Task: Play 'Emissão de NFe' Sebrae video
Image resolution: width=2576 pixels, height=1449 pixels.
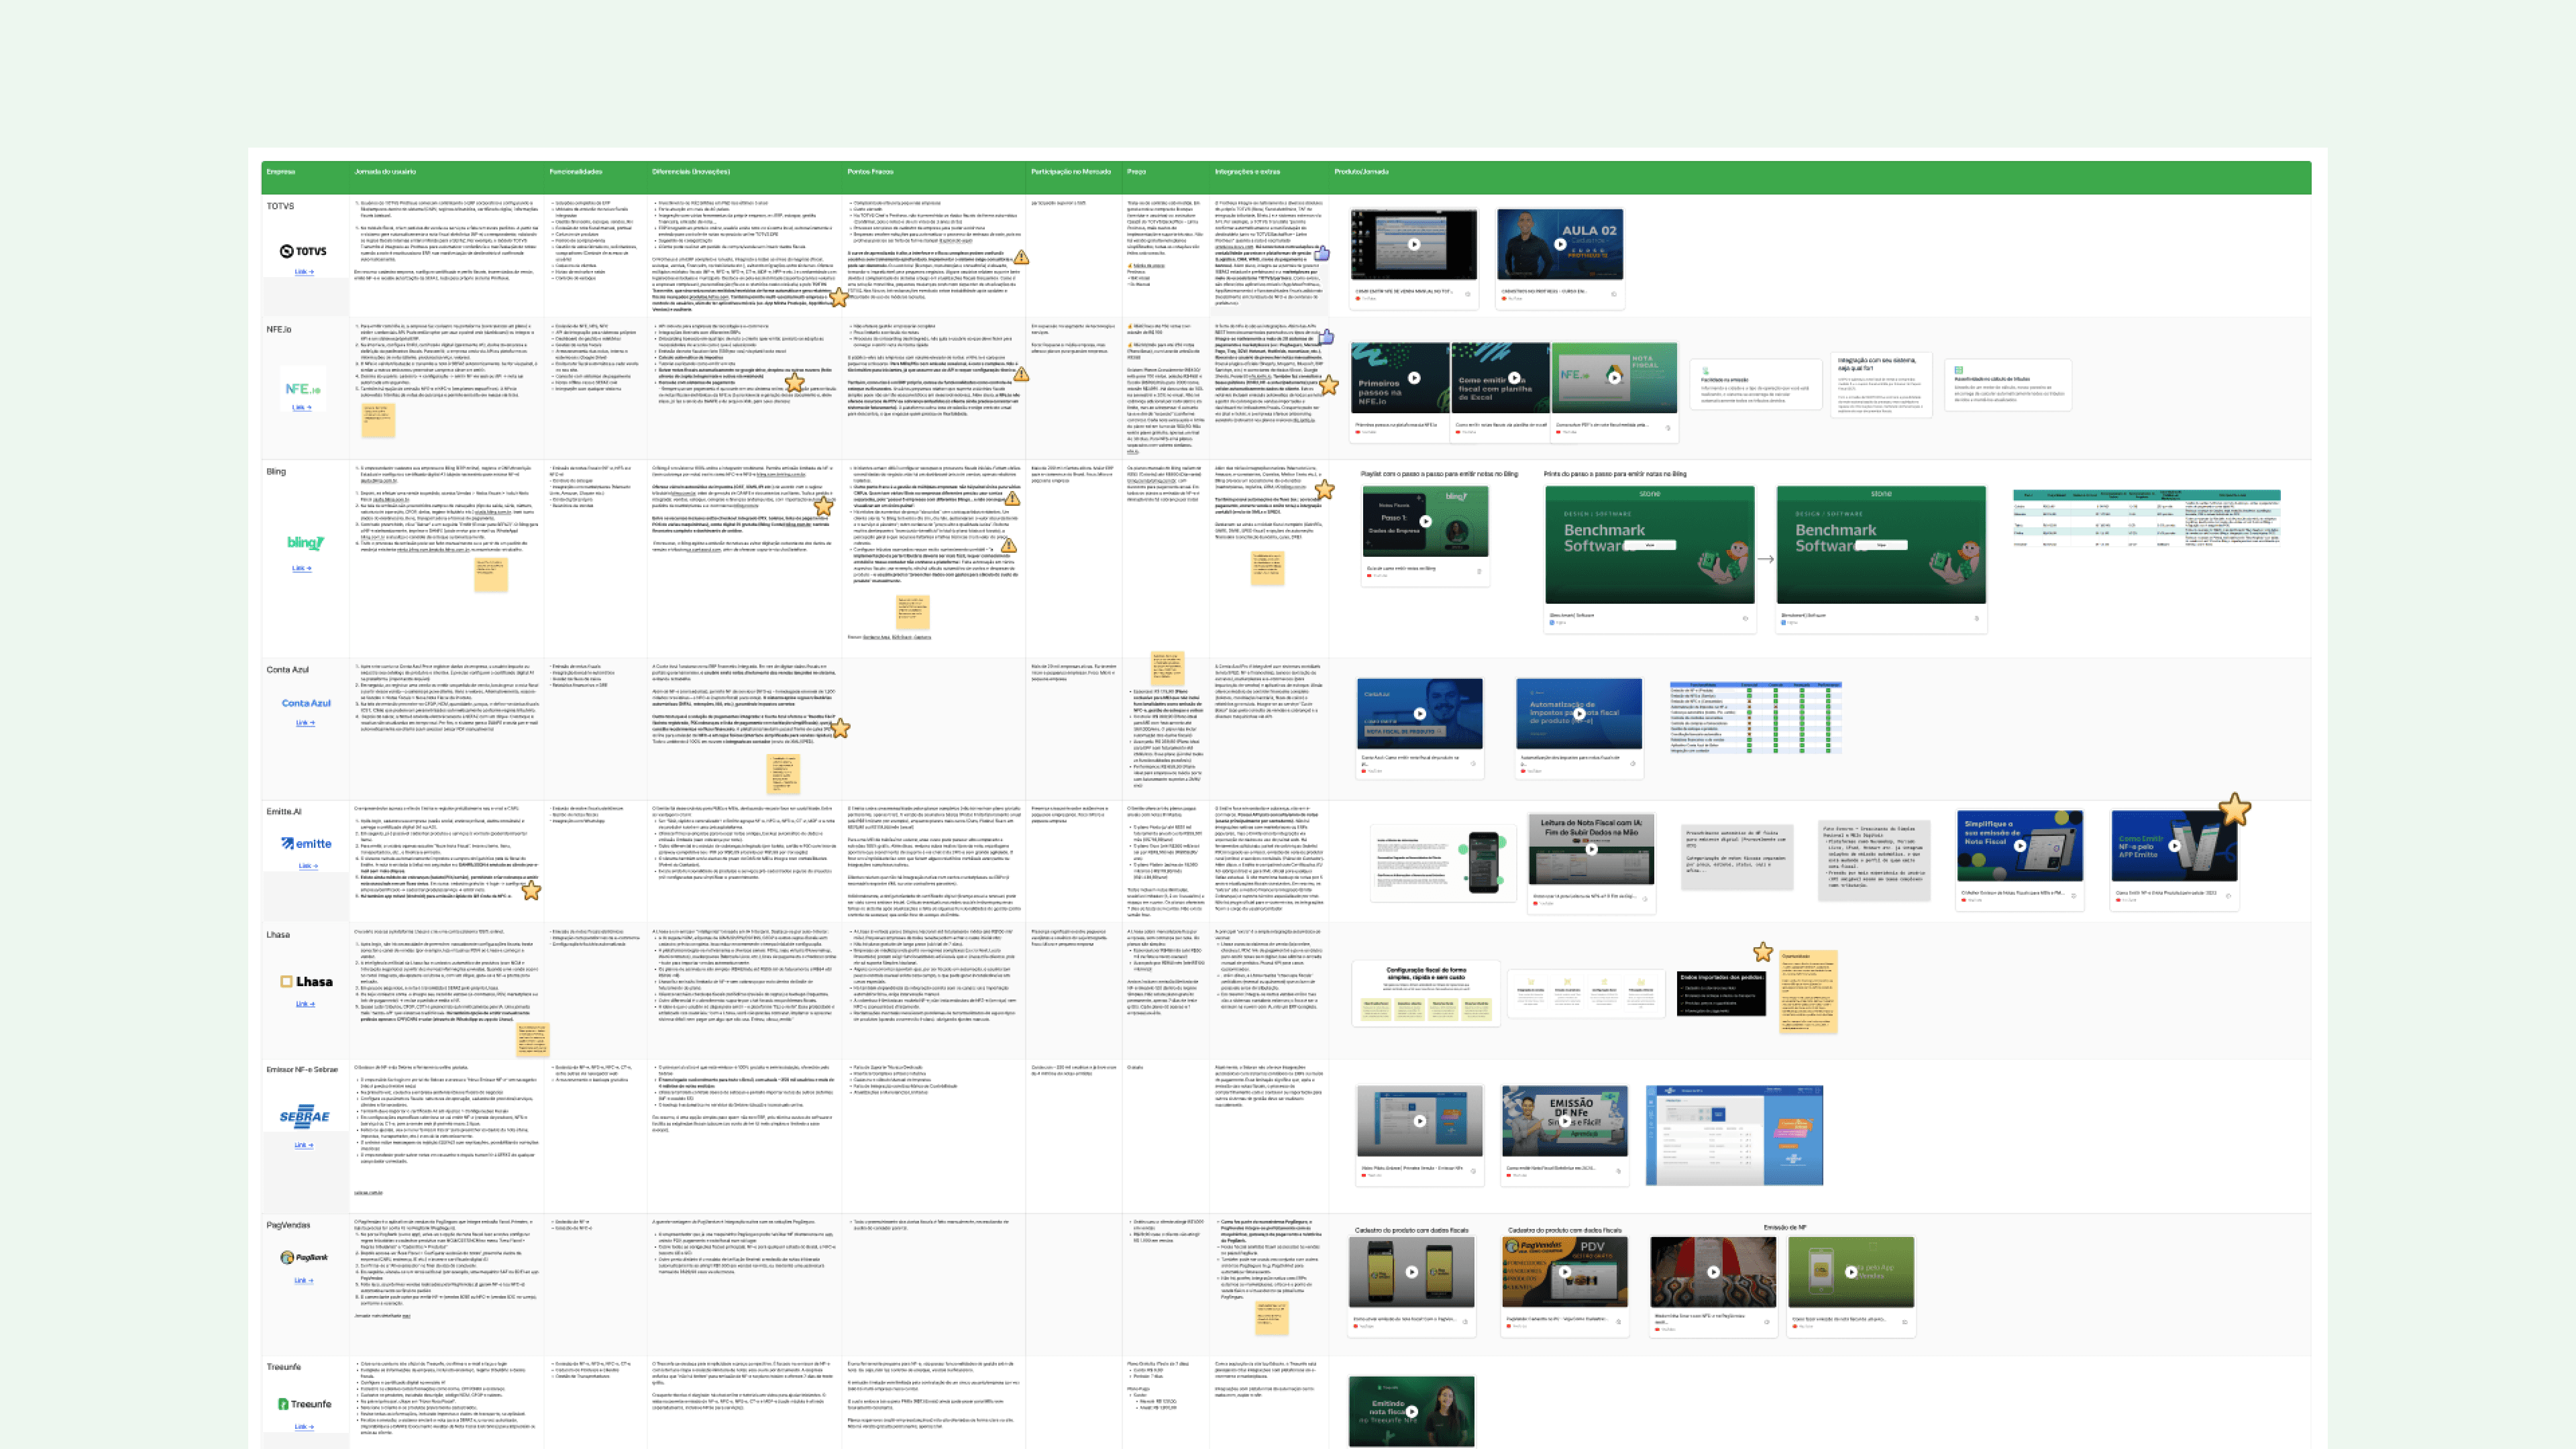Action: click(x=1565, y=1121)
